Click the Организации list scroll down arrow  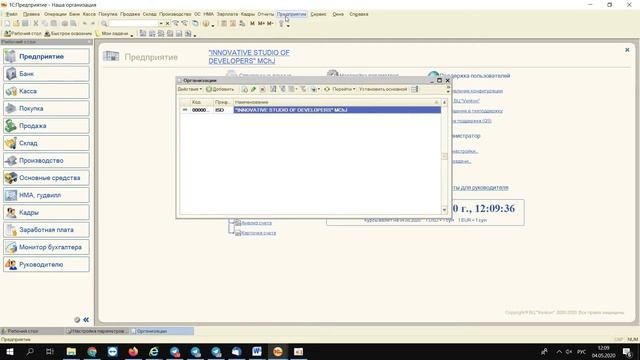[x=444, y=210]
